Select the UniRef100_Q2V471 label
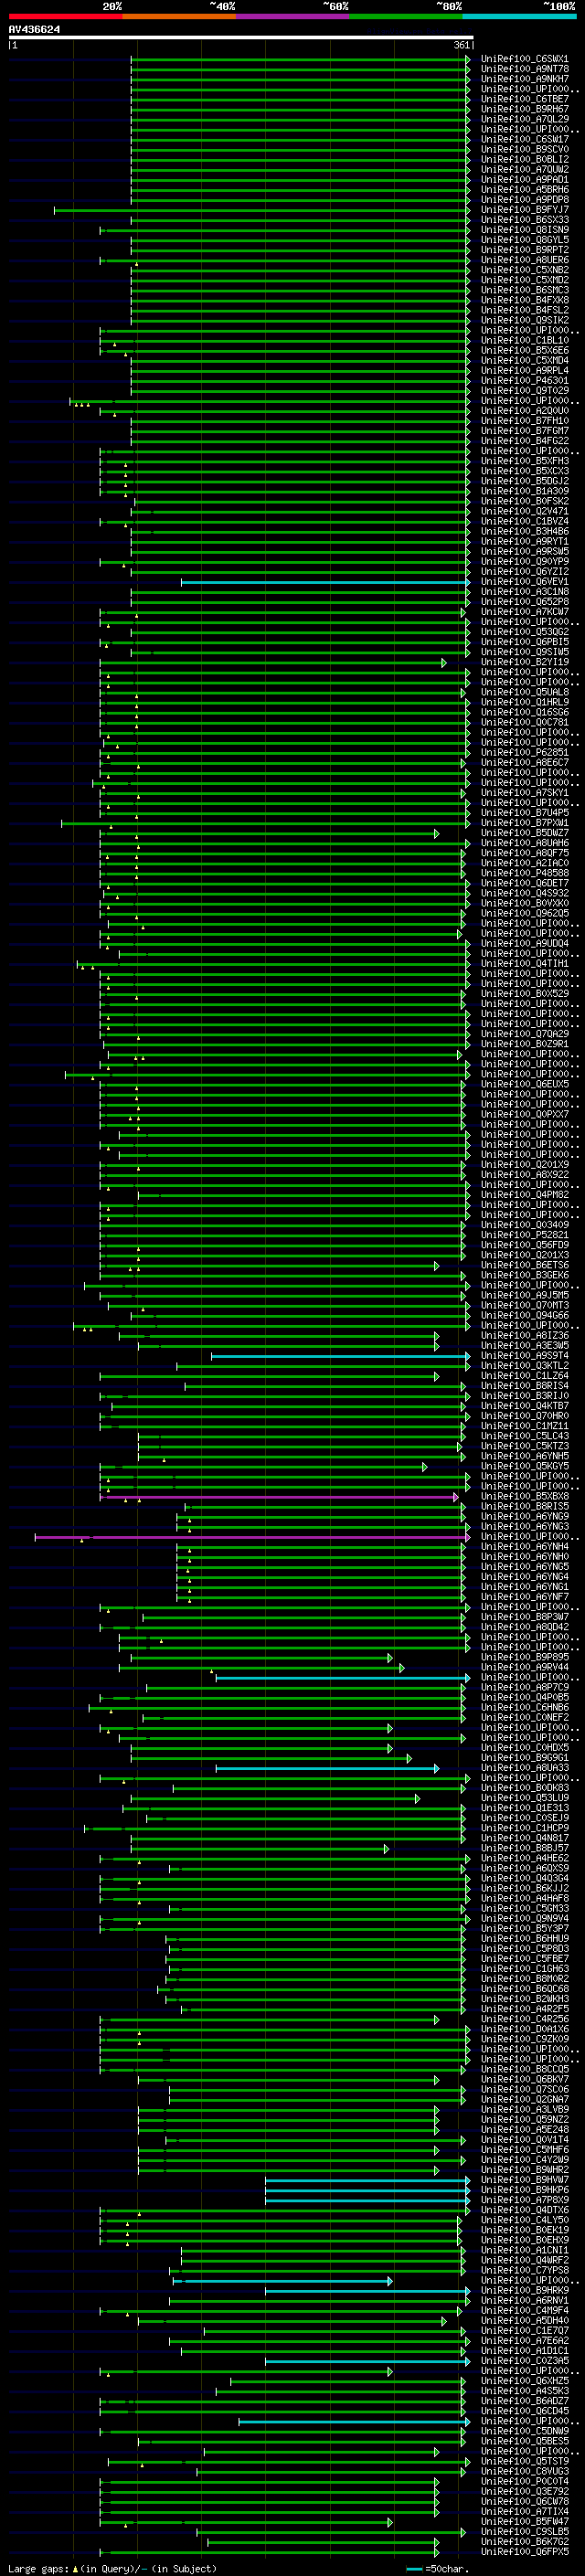585x2576 pixels. tap(525, 511)
